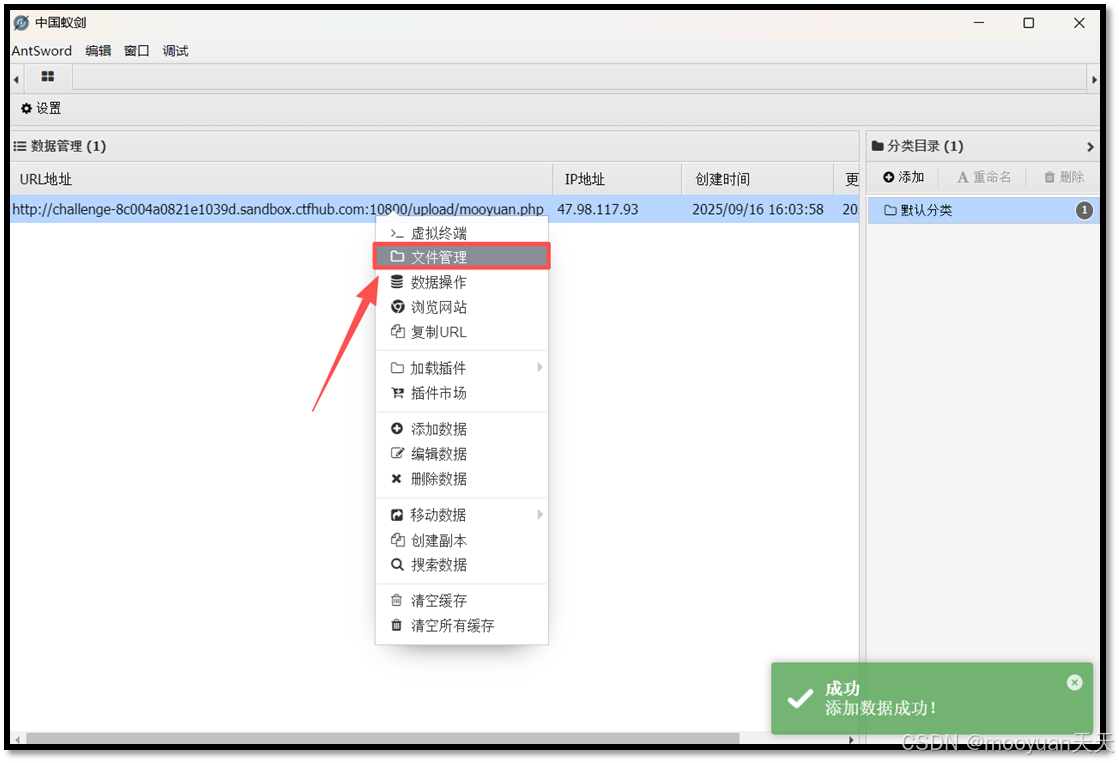Viewport: 1119px width, 763px height.
Task: Click the 默认分类 count badge
Action: [1084, 210]
